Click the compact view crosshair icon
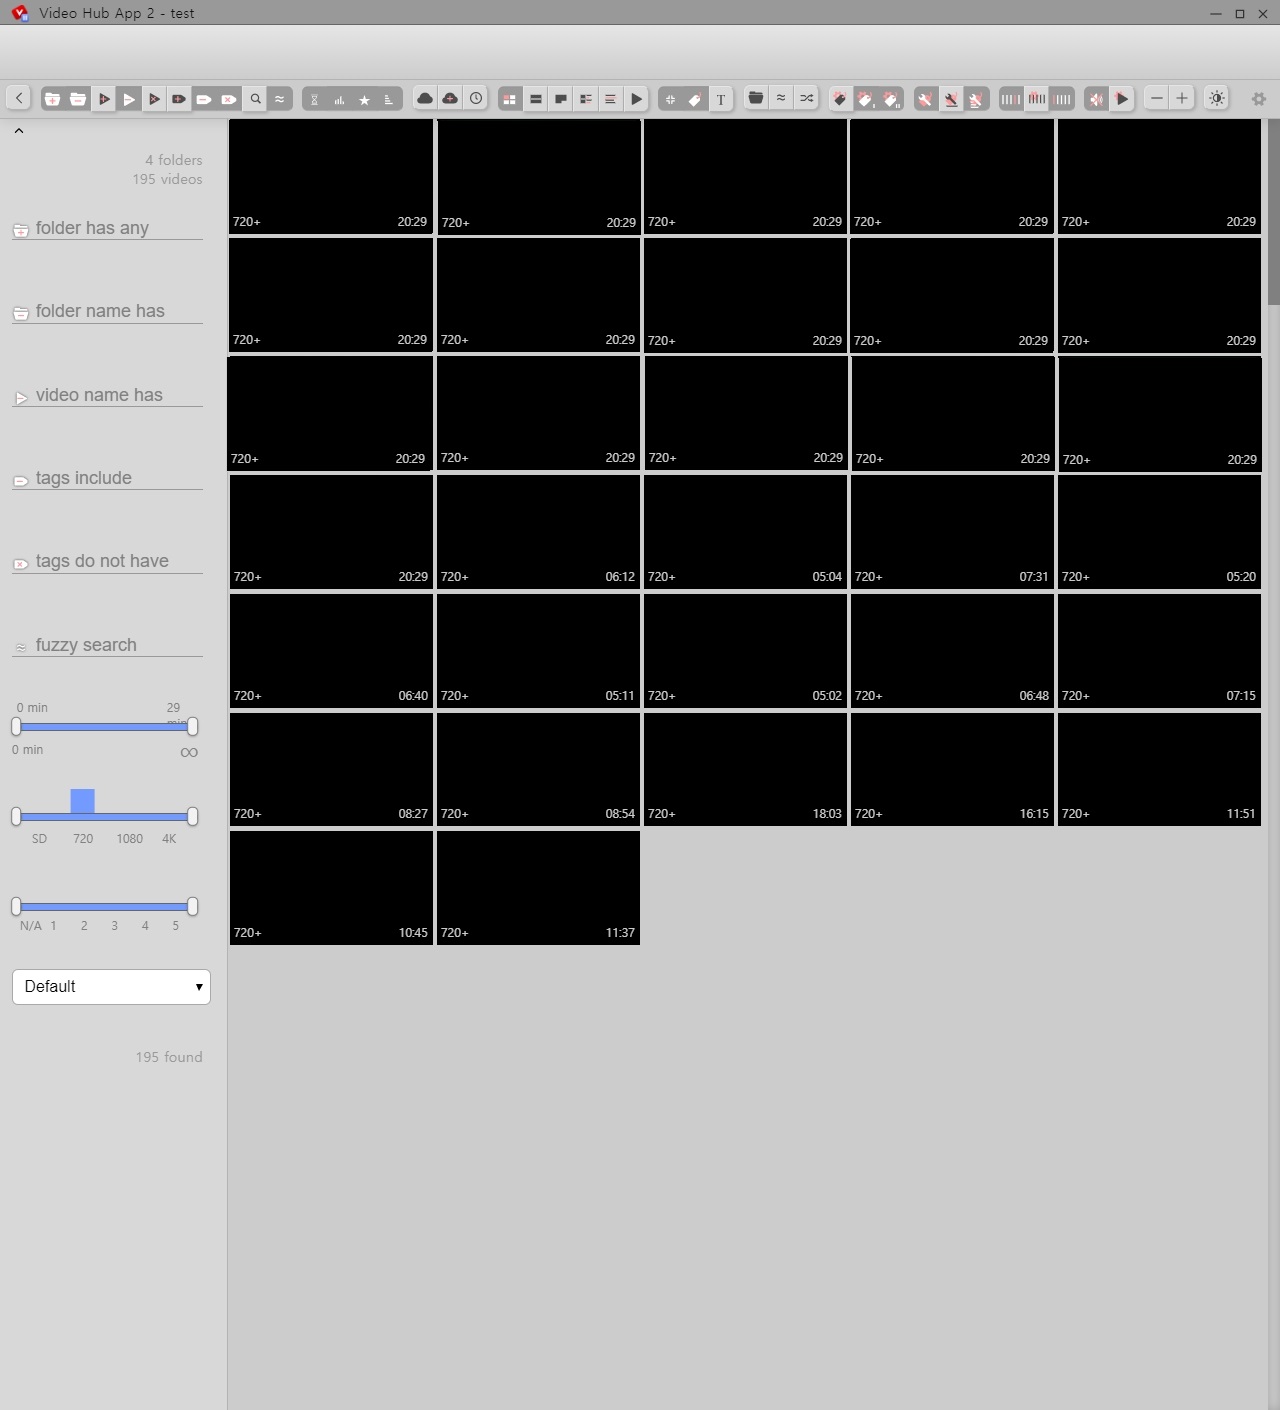 [x=670, y=99]
